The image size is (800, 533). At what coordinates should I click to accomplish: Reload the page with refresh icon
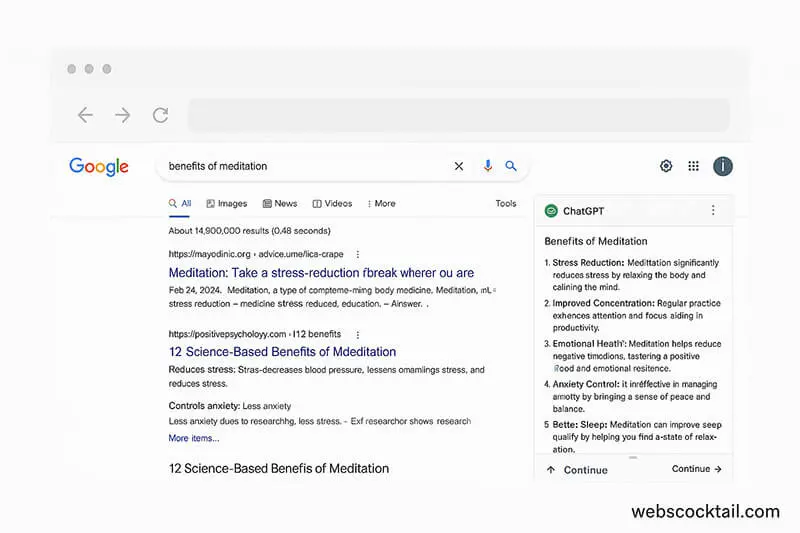pos(160,115)
